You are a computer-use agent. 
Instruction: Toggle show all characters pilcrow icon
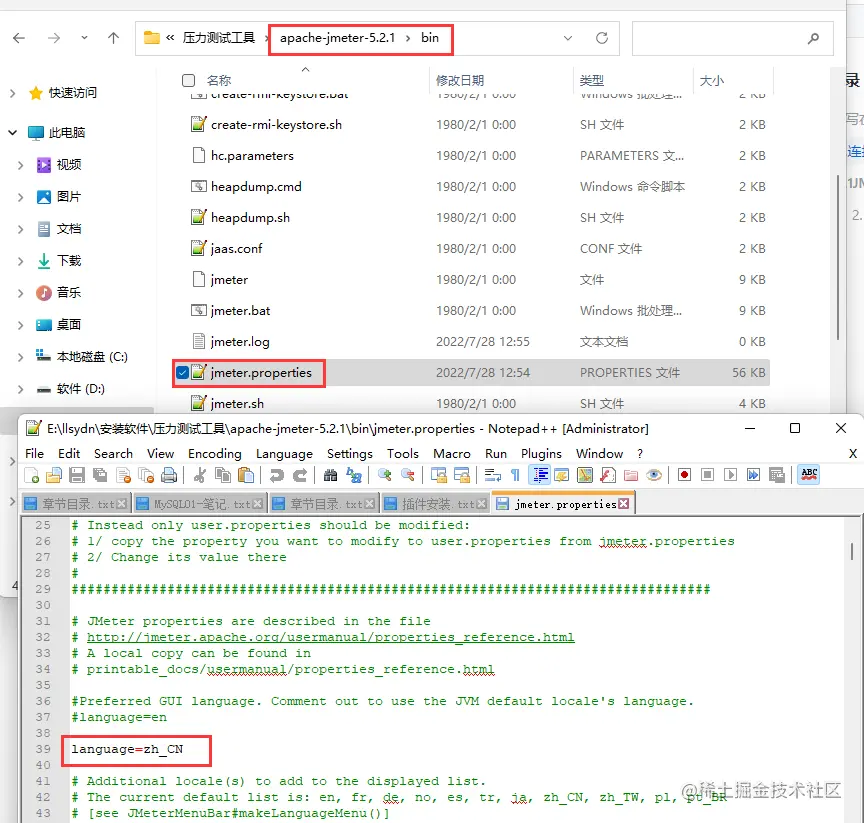tap(515, 475)
